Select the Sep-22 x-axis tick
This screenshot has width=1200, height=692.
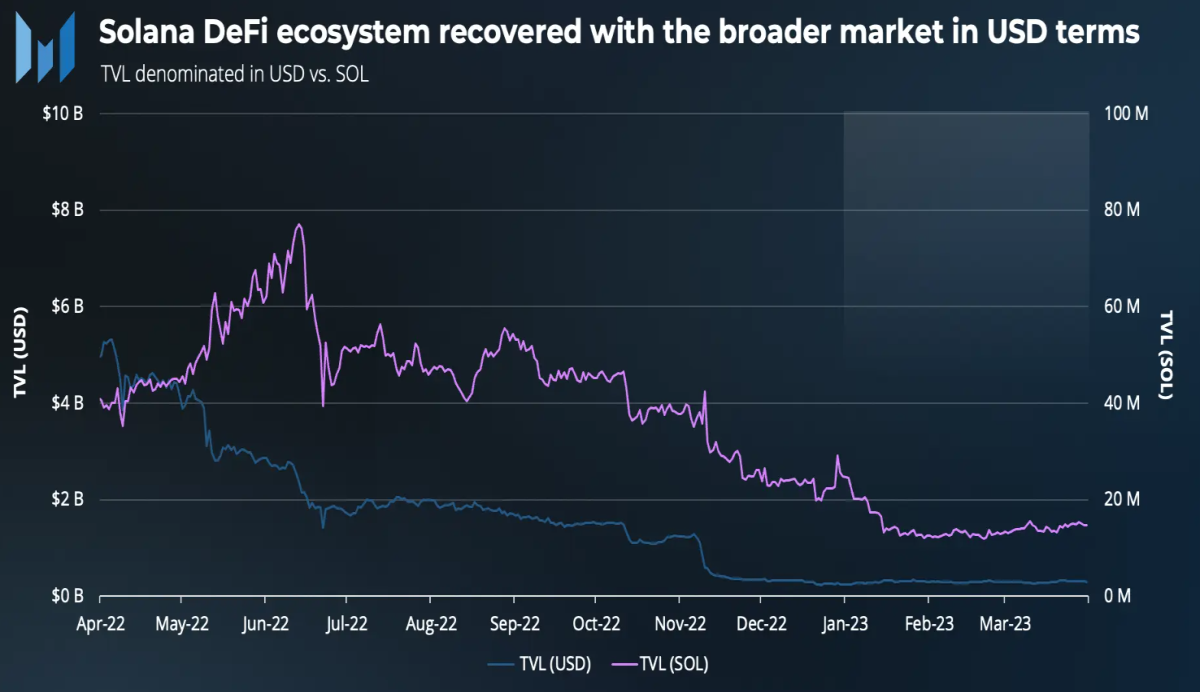point(513,623)
